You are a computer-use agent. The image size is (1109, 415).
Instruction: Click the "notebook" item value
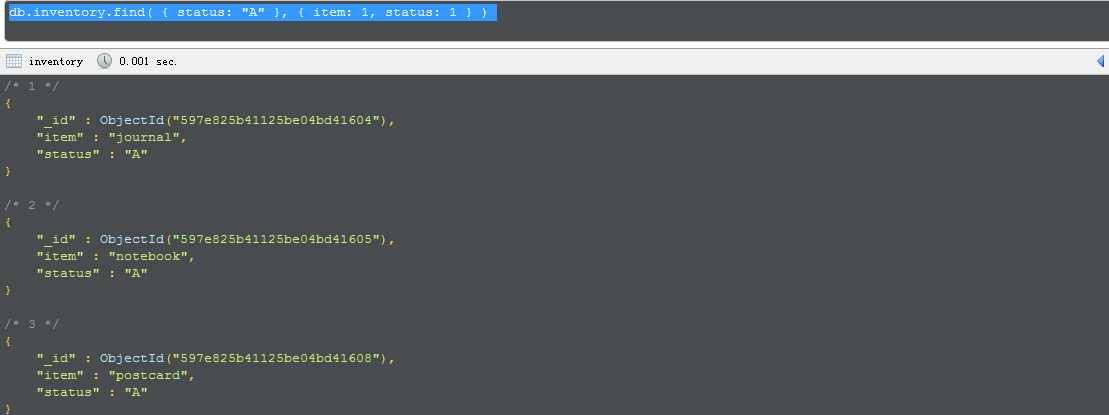pos(148,256)
